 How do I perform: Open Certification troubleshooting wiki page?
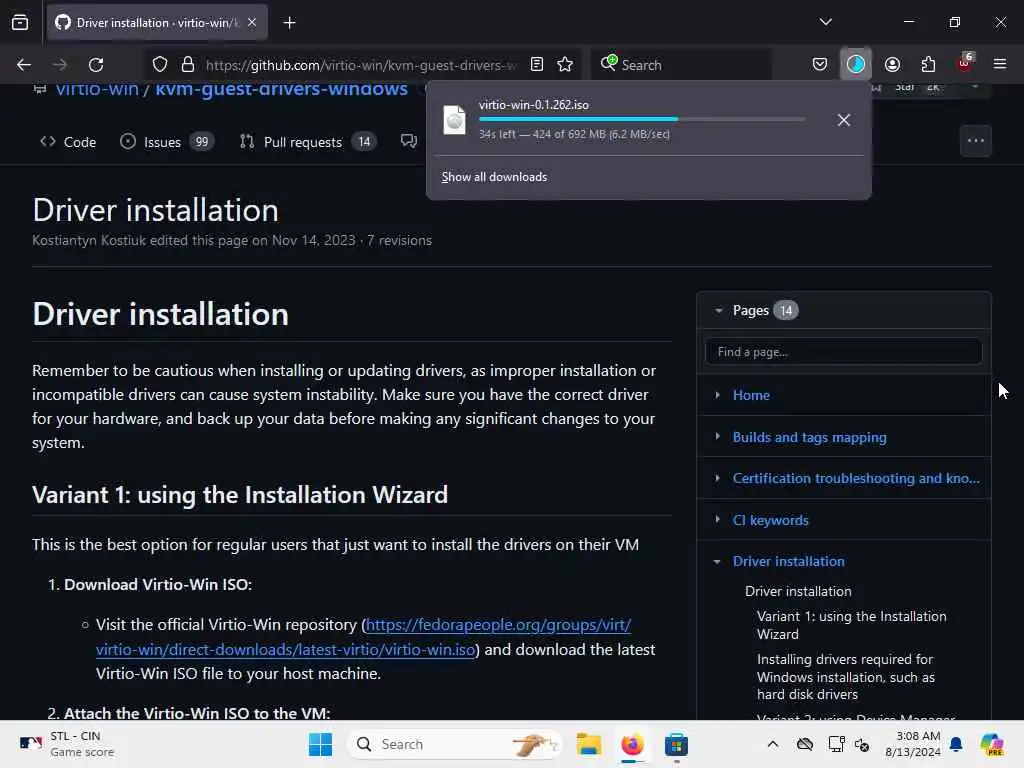click(856, 478)
